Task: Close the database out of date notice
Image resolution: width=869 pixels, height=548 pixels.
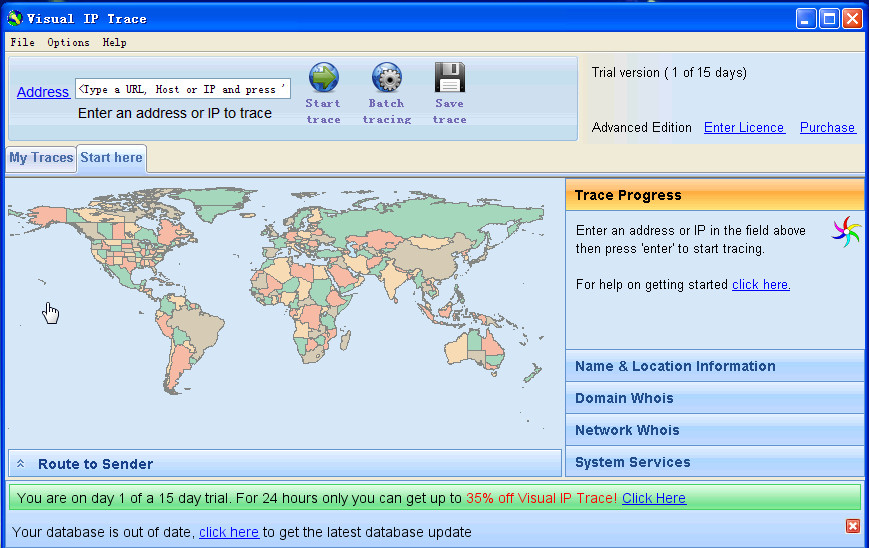Action: click(x=852, y=526)
